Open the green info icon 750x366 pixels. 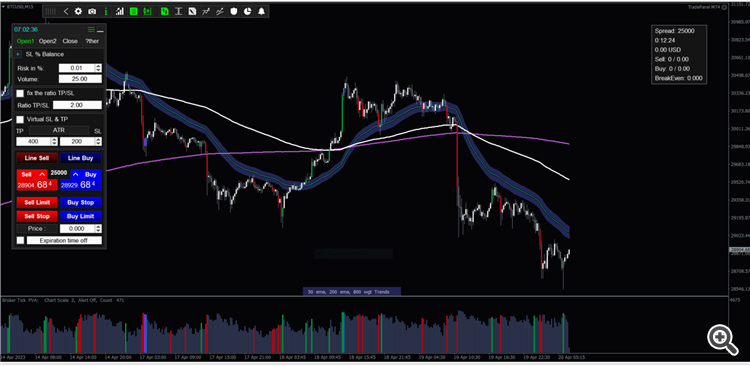106,11
